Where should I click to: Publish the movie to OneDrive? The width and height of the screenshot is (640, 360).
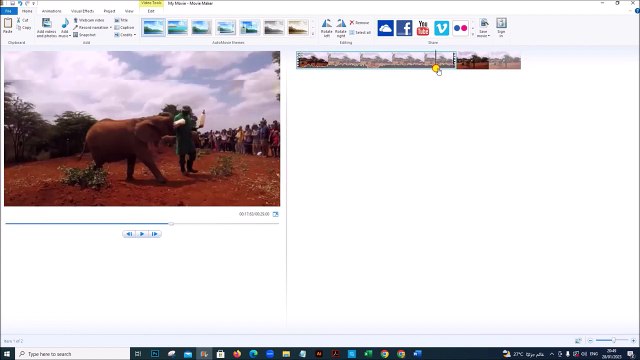click(x=385, y=28)
